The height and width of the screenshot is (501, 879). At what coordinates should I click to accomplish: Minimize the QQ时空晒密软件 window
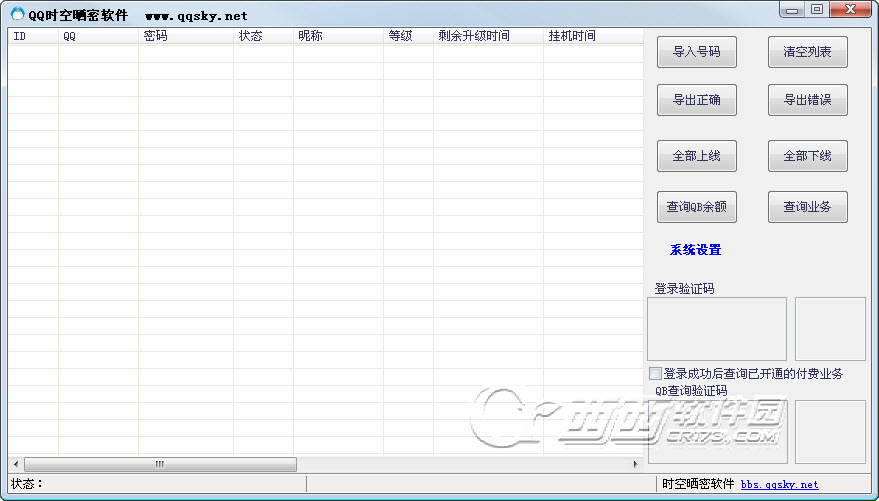click(792, 10)
